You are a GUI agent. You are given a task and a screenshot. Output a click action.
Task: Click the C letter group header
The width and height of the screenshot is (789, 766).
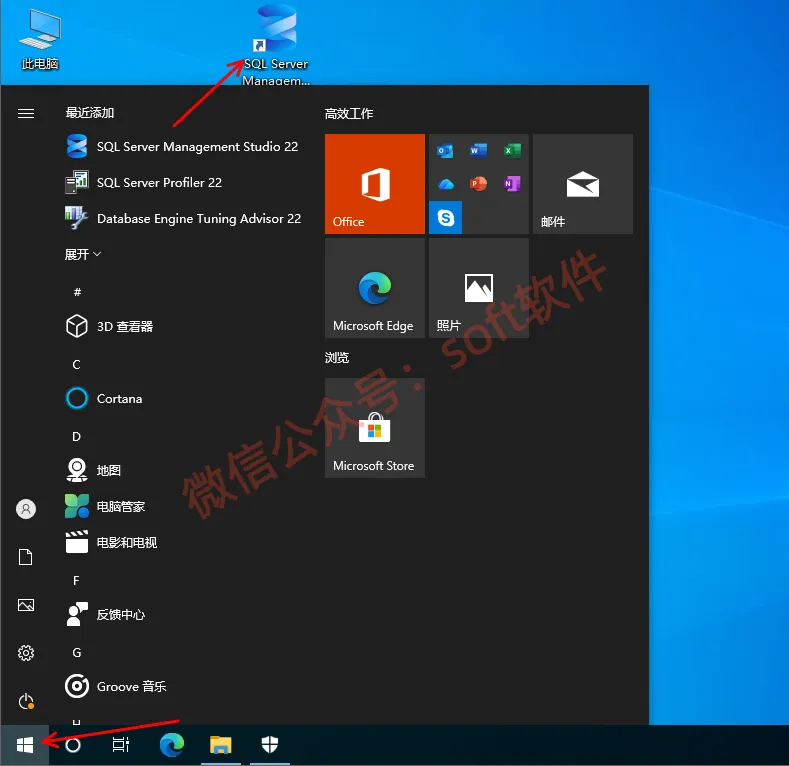tap(76, 364)
